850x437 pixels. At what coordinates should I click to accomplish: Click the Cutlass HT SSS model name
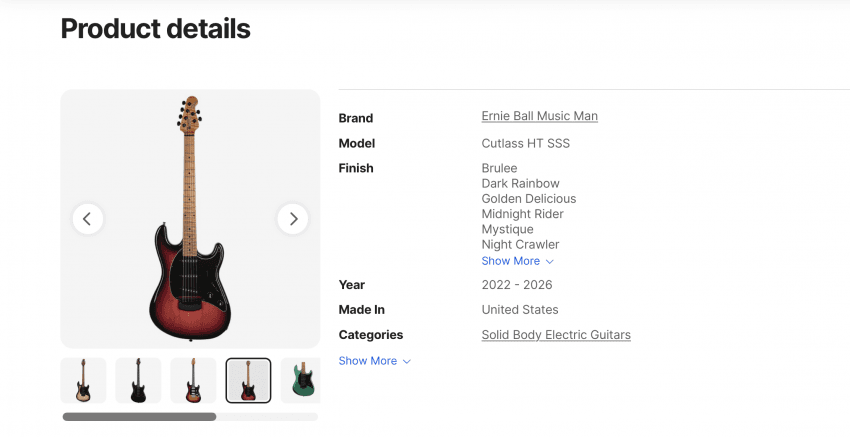coord(525,143)
